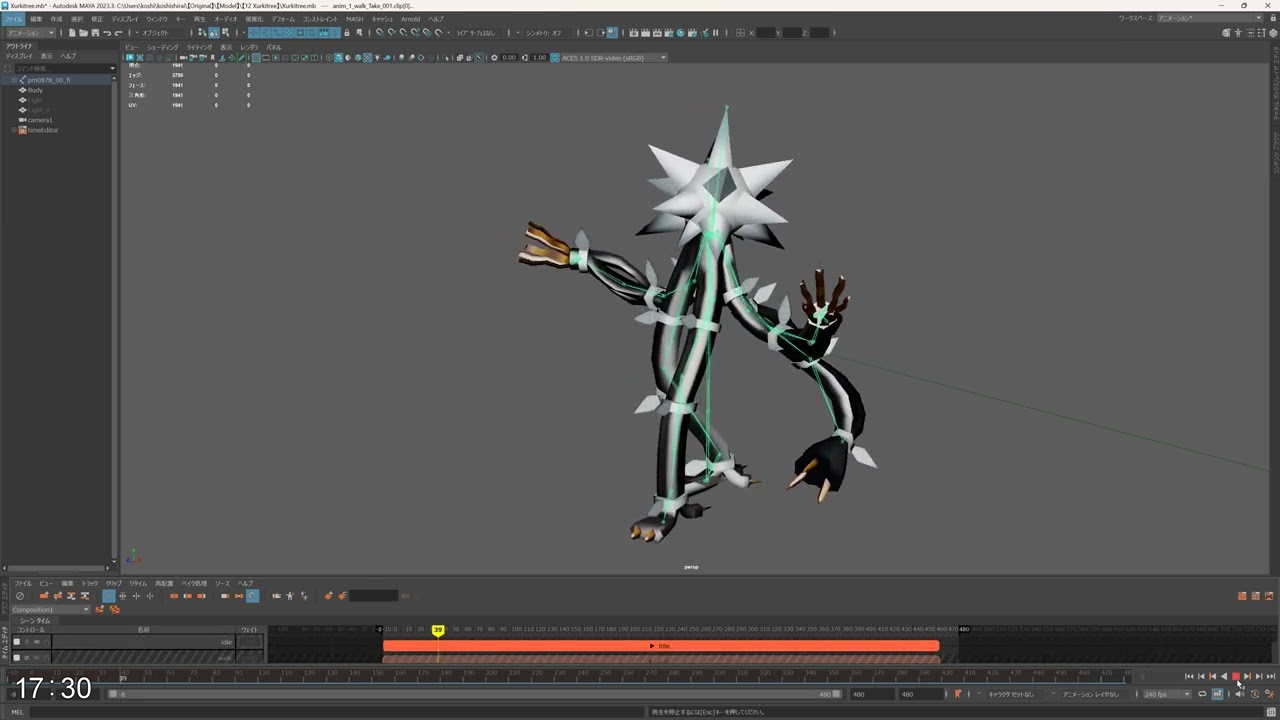The width and height of the screenshot is (1280, 720).
Task: Open the animation preferences icon
Action: tap(1270, 694)
